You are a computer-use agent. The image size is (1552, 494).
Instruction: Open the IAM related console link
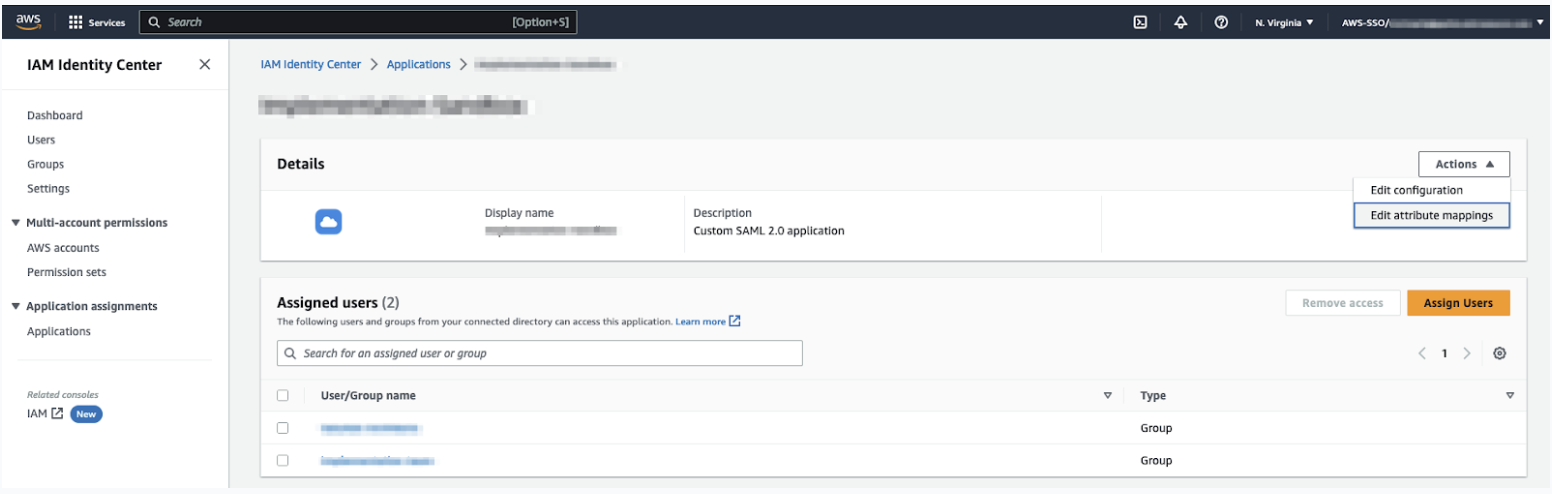coord(36,413)
